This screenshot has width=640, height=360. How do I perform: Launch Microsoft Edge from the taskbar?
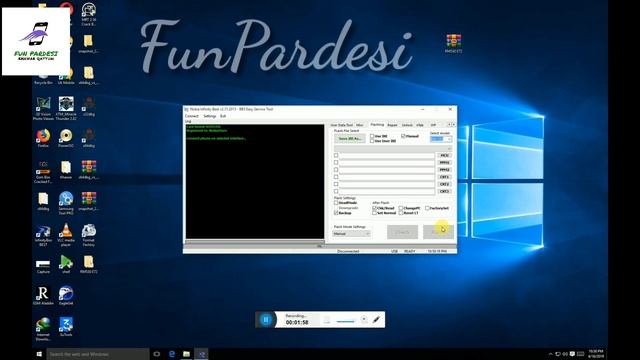tap(172, 354)
